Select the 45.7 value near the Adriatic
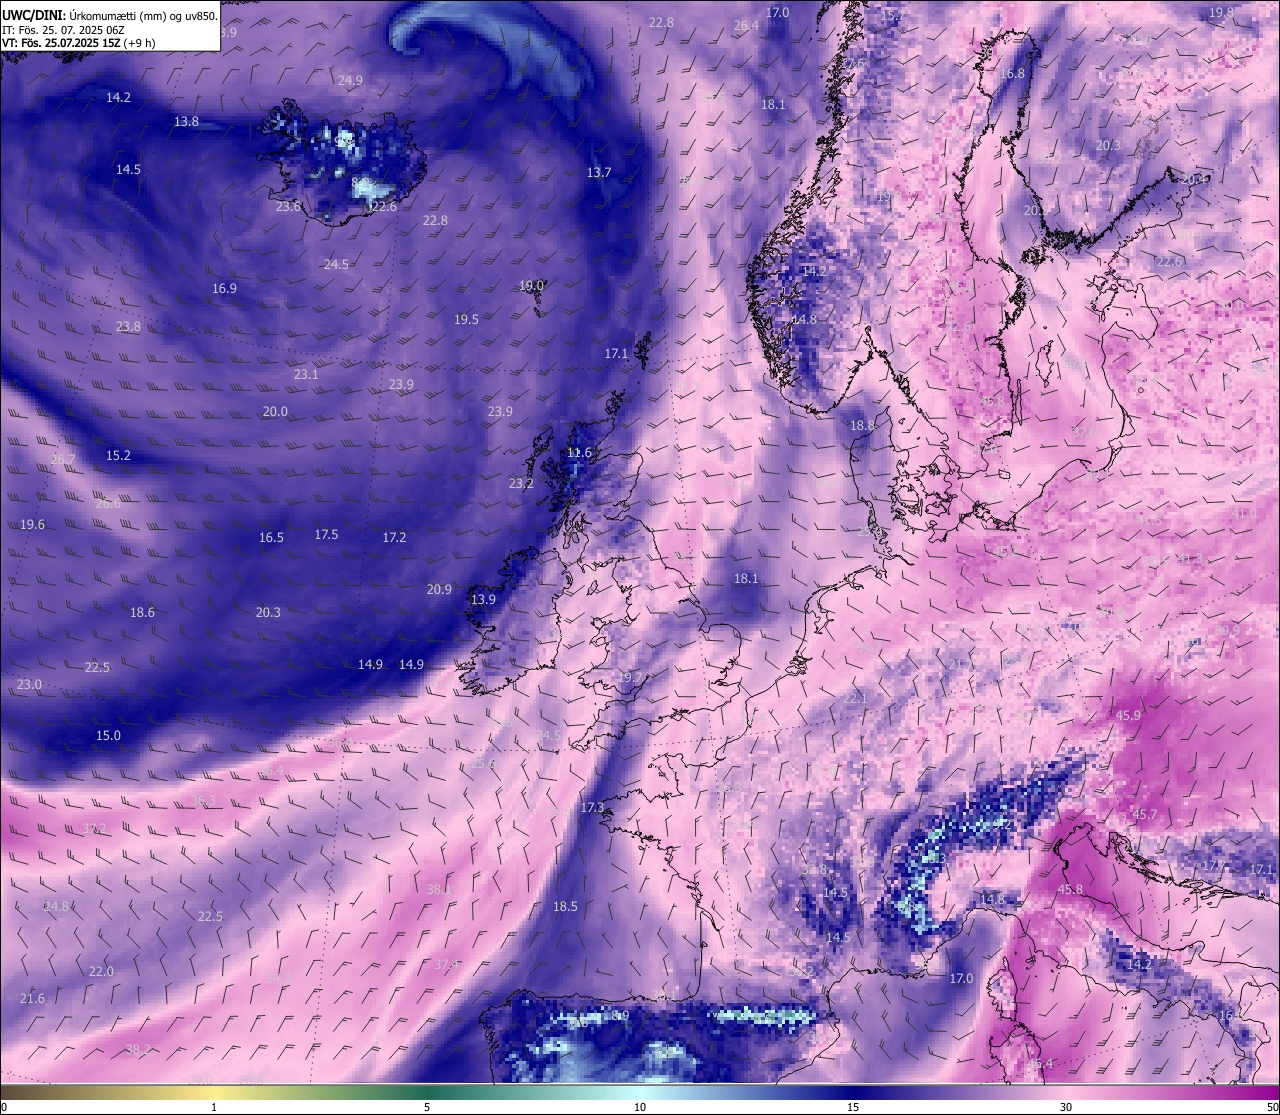The image size is (1280, 1115). click(1145, 814)
